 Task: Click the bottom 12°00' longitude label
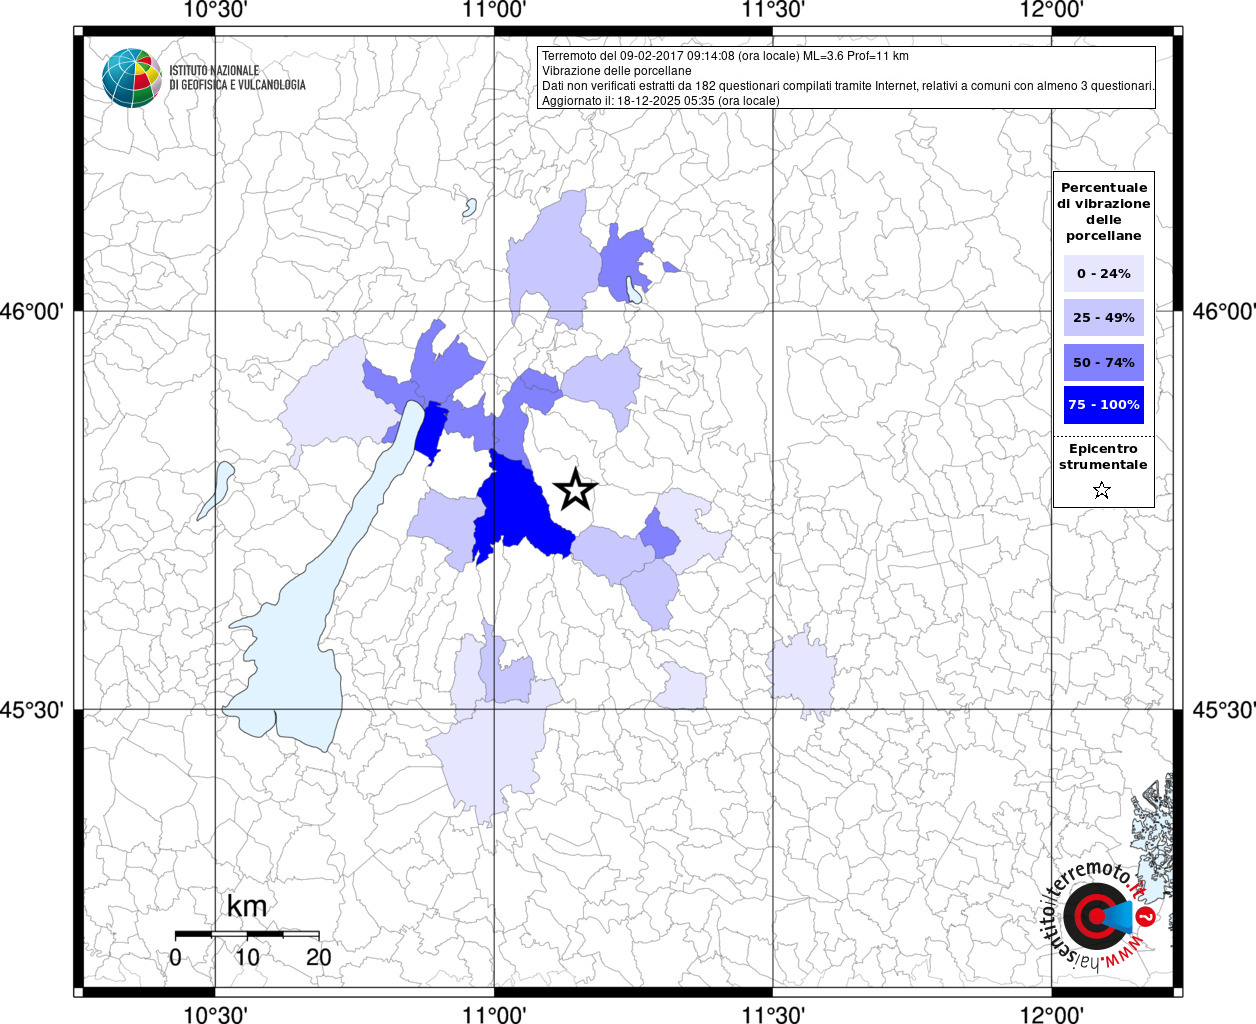click(1052, 1014)
